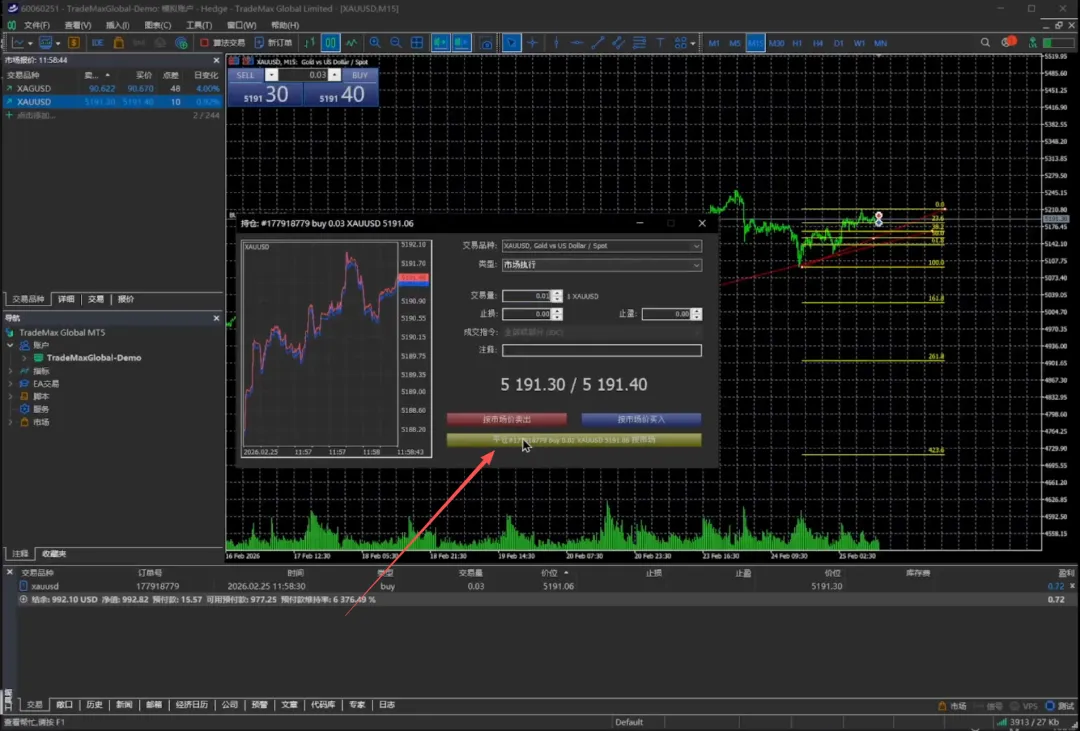Click the tile windows grid icon

(x=418, y=43)
